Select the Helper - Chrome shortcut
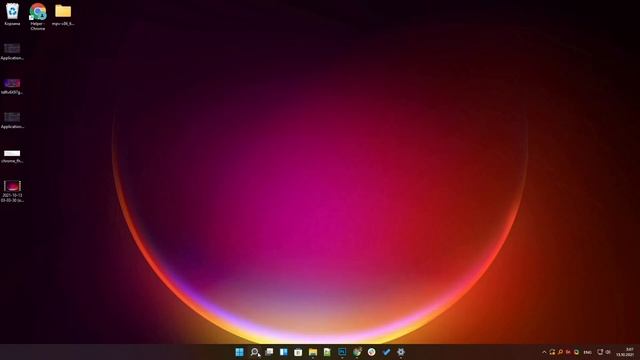 [38, 17]
